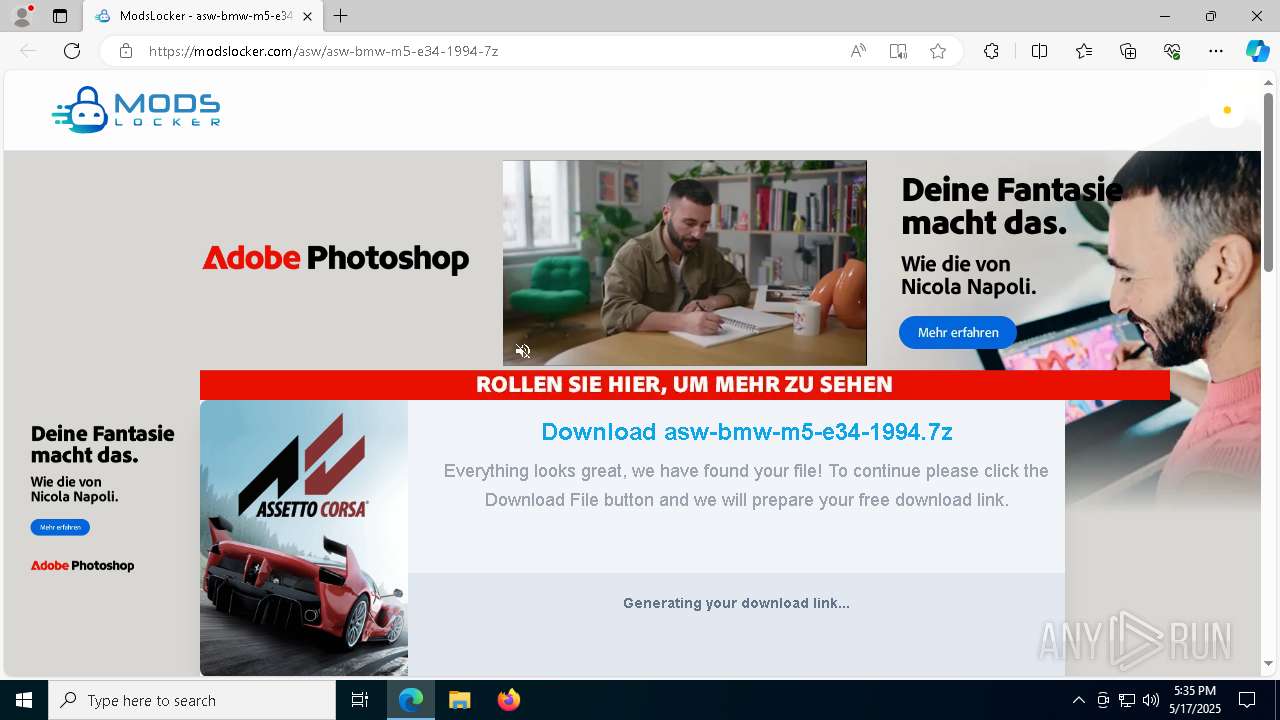Click the small Mehr erfahren button on left ad

(60, 527)
